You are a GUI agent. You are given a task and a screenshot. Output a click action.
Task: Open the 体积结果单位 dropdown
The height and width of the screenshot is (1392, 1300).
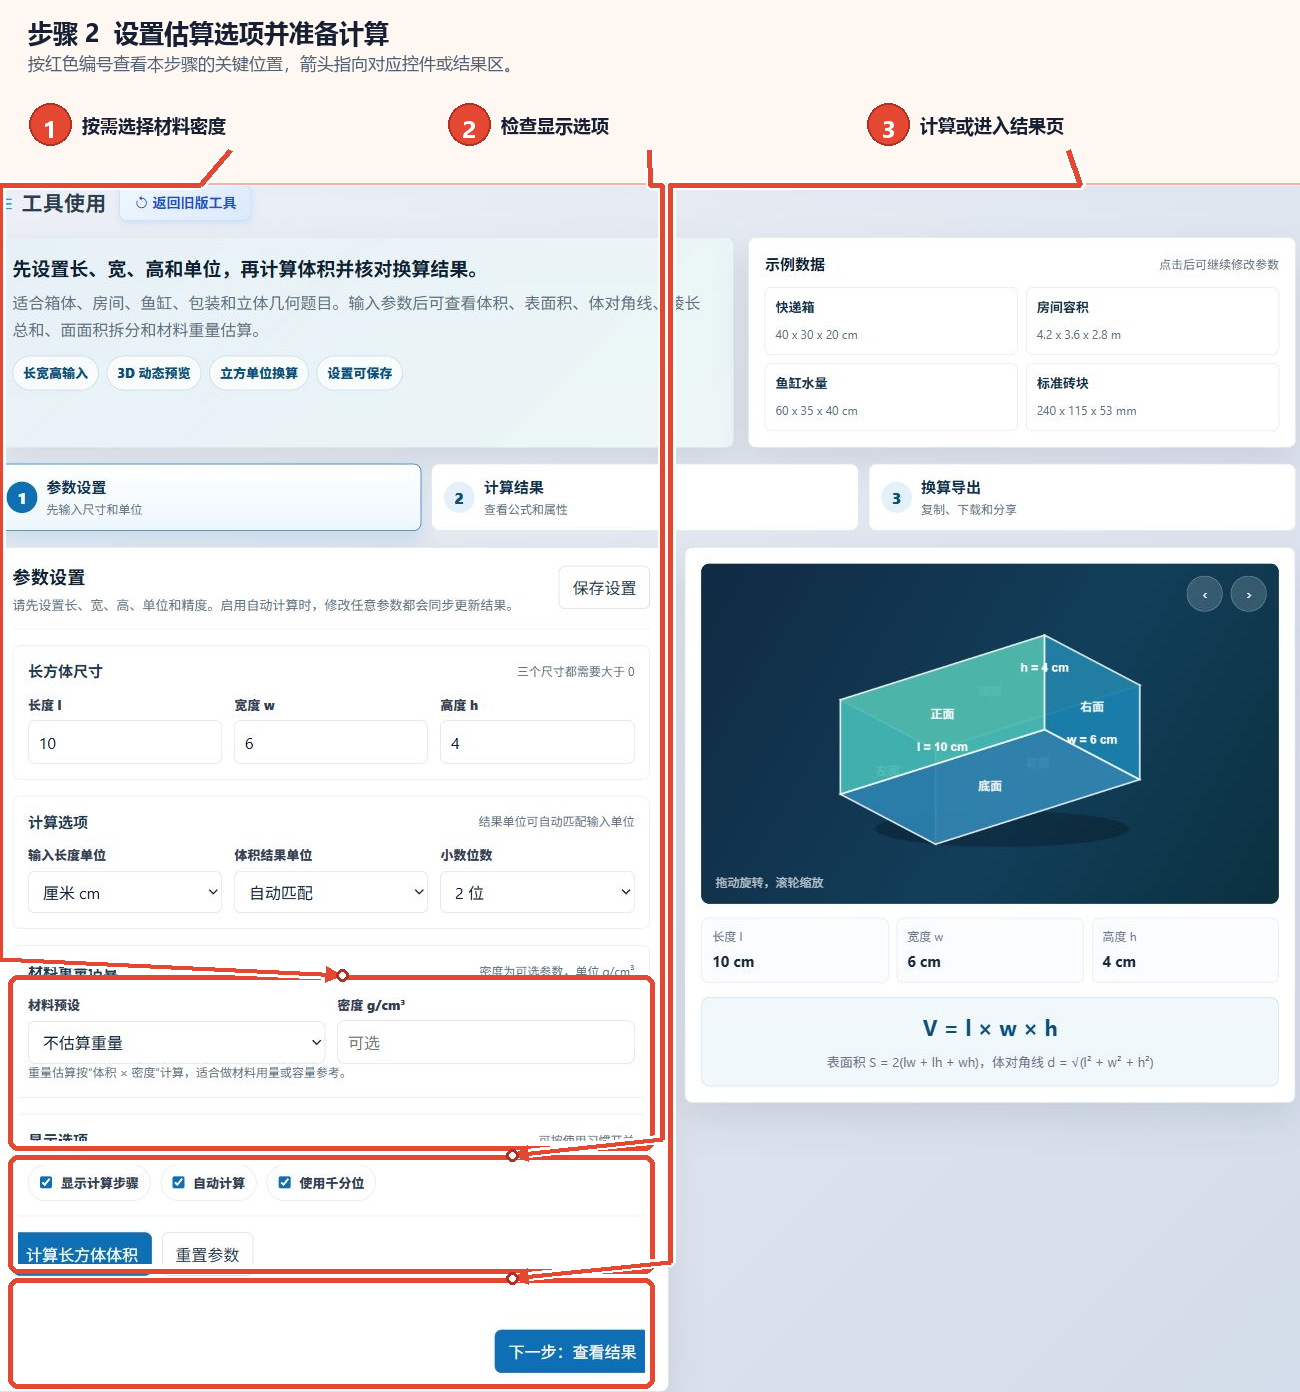(x=331, y=892)
